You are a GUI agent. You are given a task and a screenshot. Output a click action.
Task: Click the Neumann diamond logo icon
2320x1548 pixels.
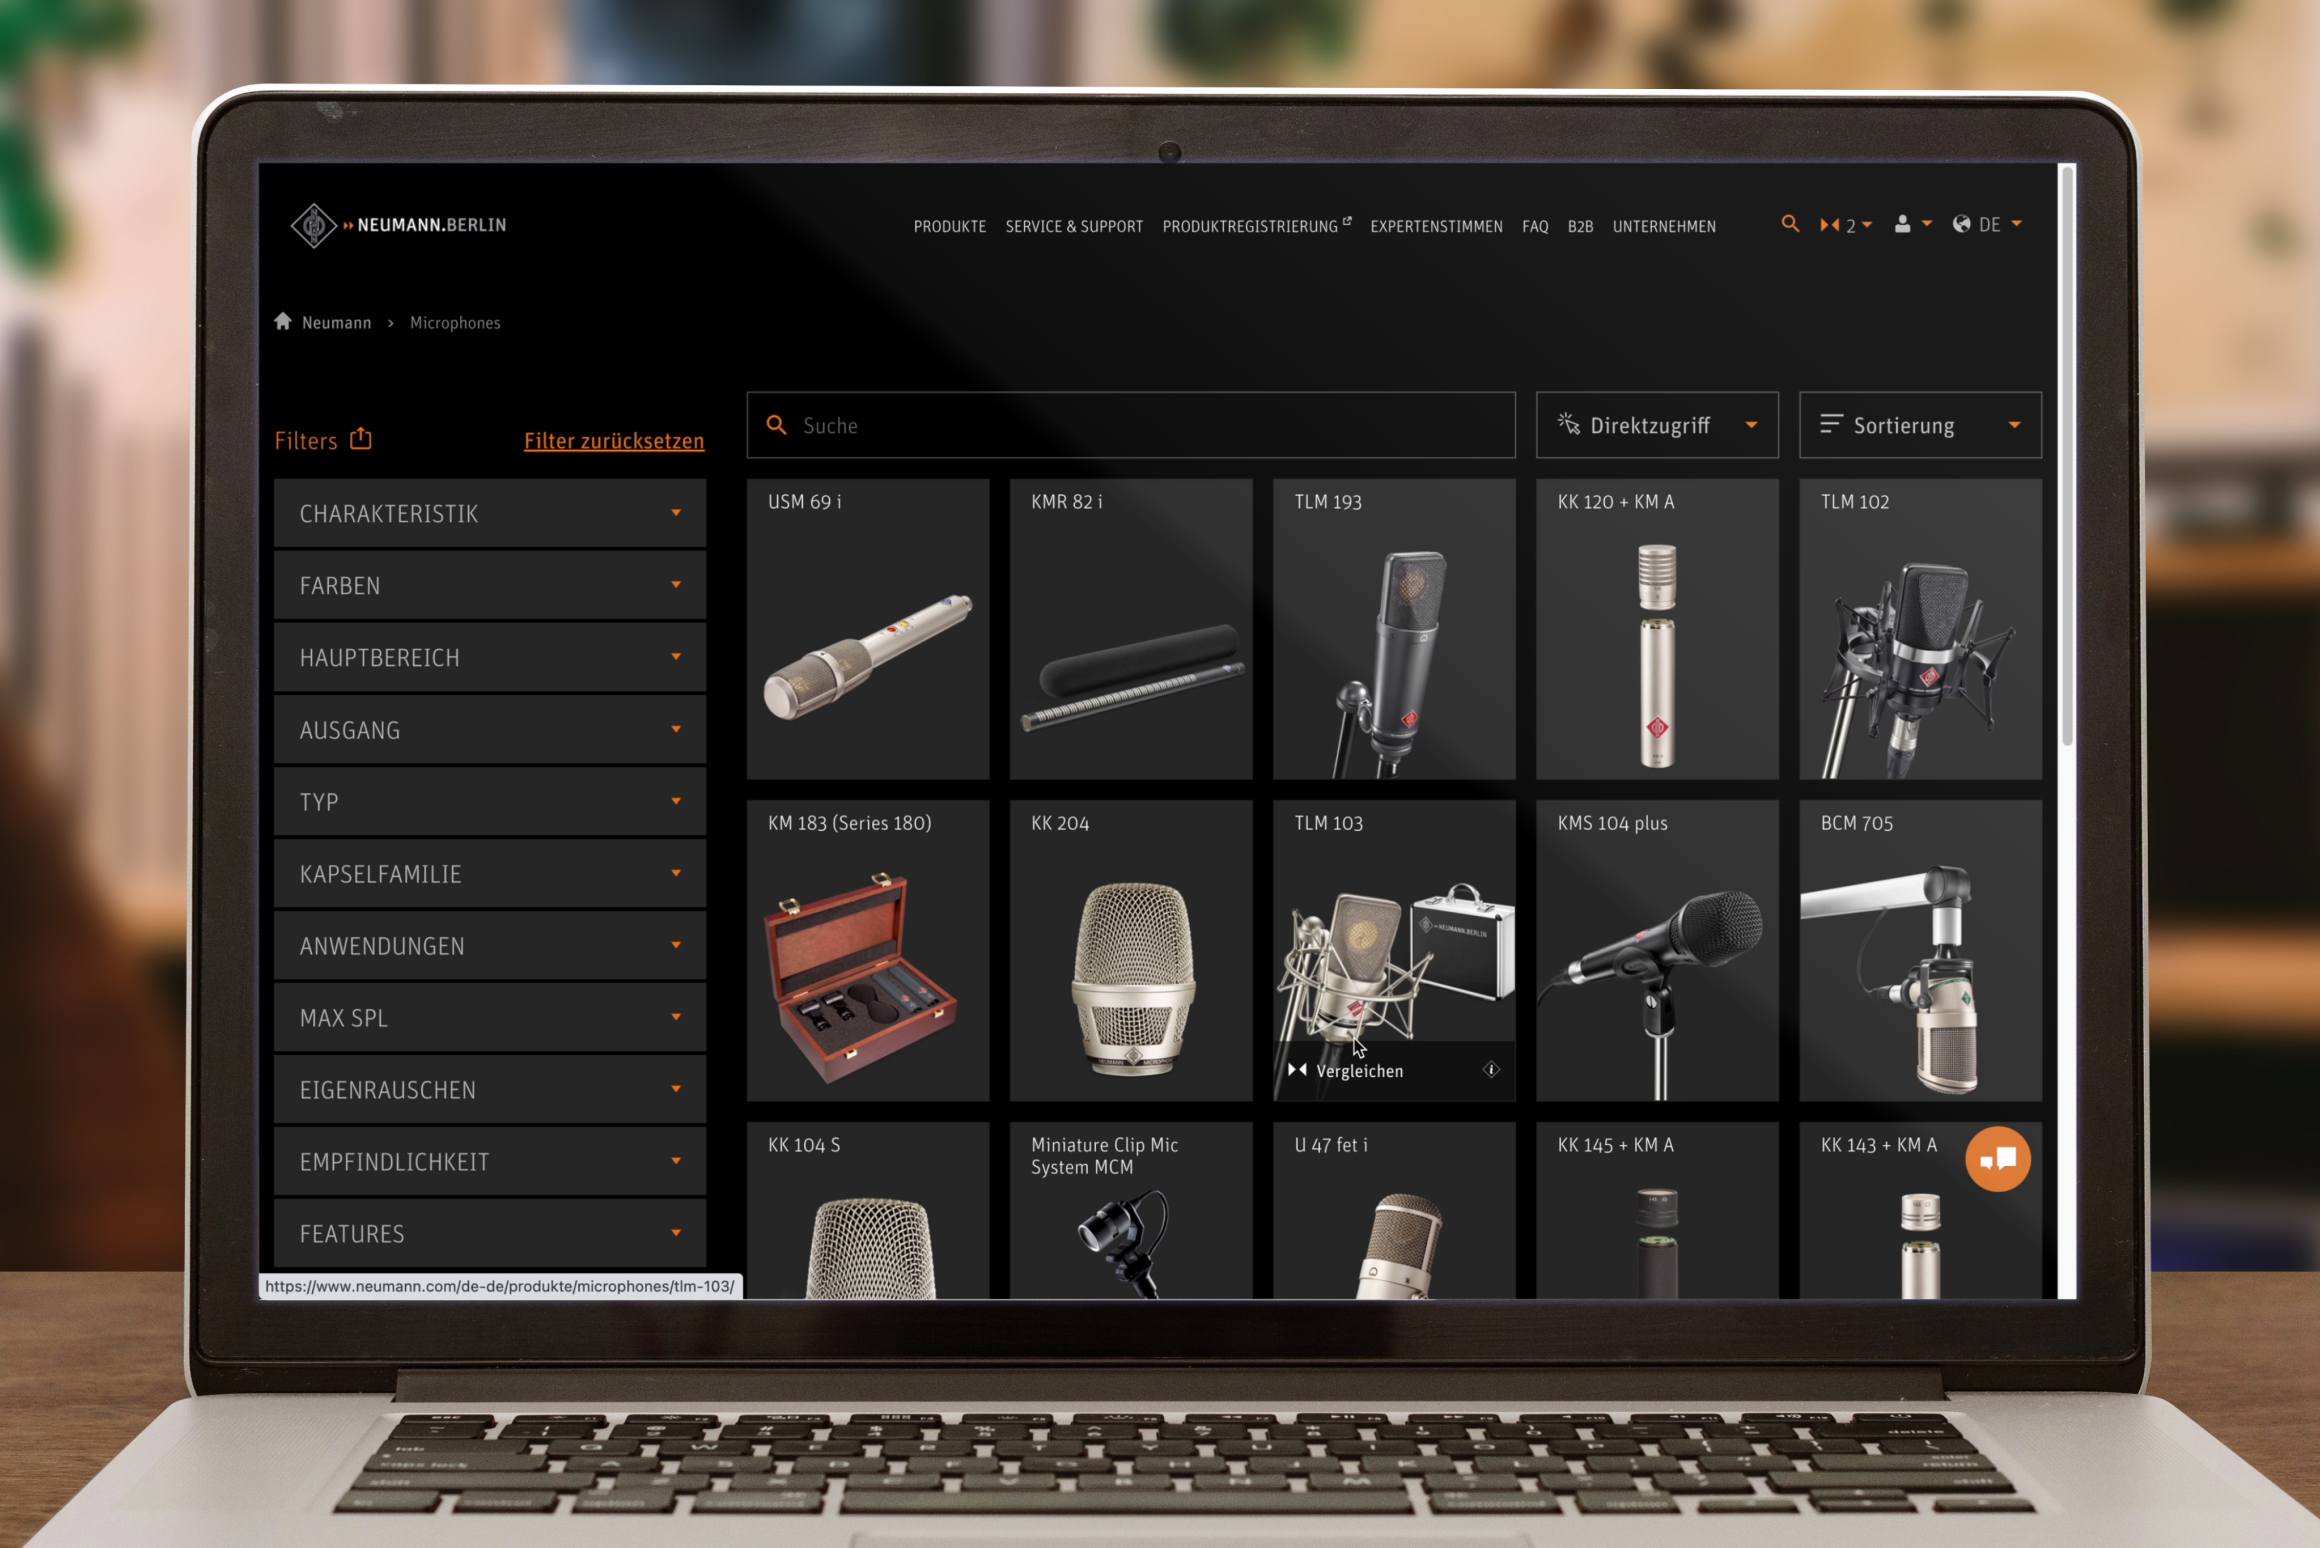coord(313,225)
